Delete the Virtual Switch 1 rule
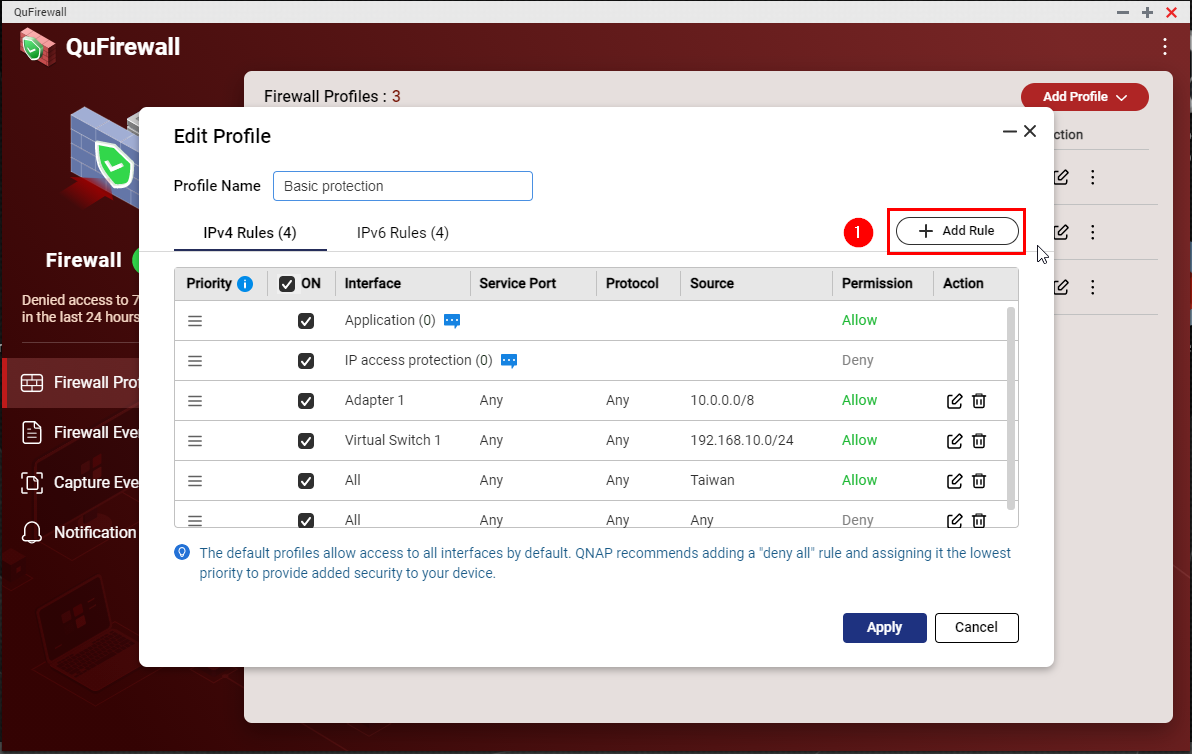This screenshot has width=1192, height=754. point(979,441)
